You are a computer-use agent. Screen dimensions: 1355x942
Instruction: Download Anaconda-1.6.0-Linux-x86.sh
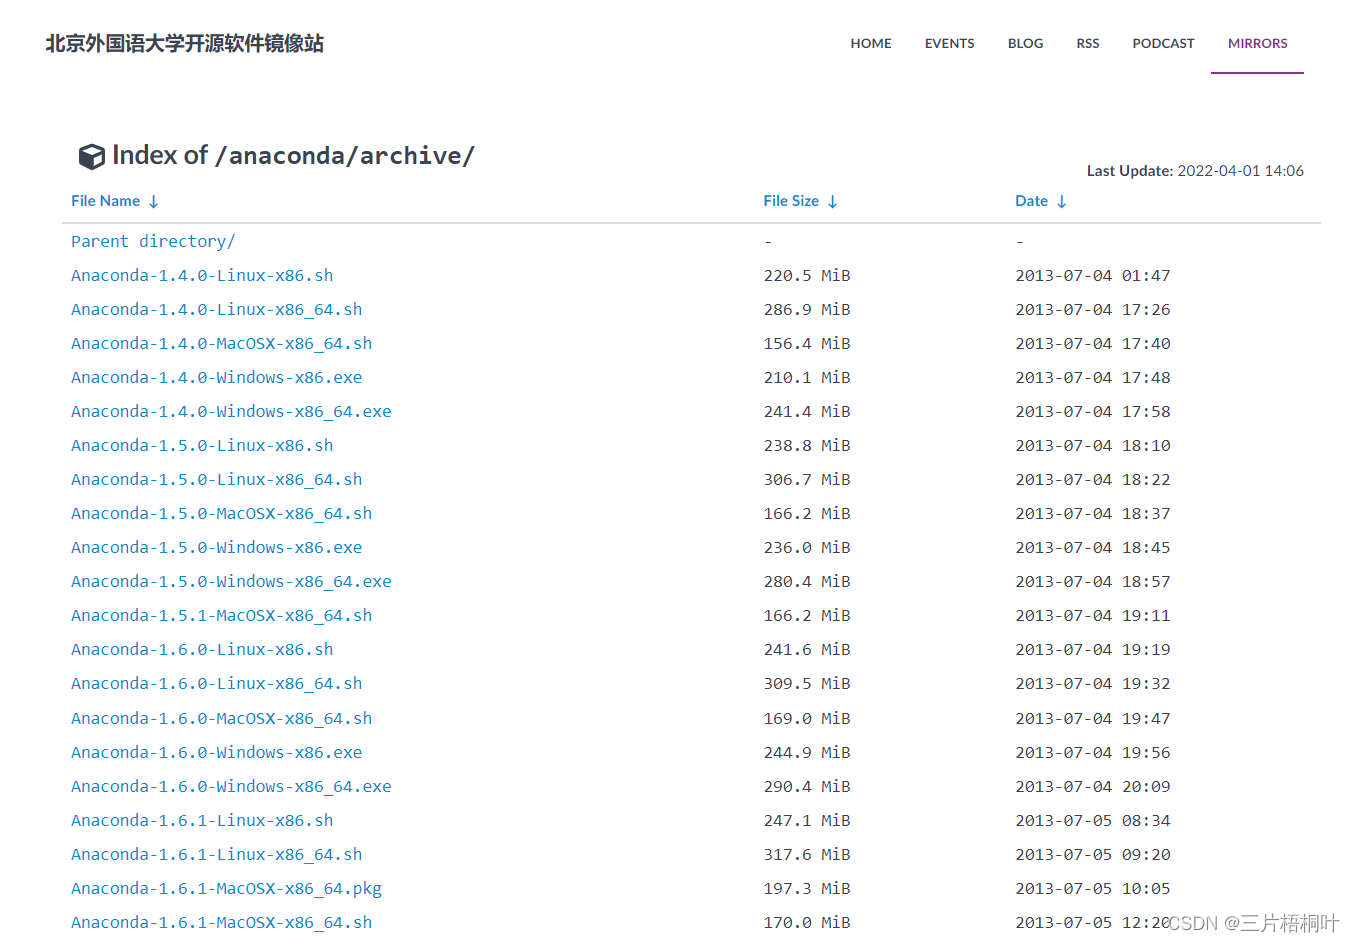pos(202,649)
